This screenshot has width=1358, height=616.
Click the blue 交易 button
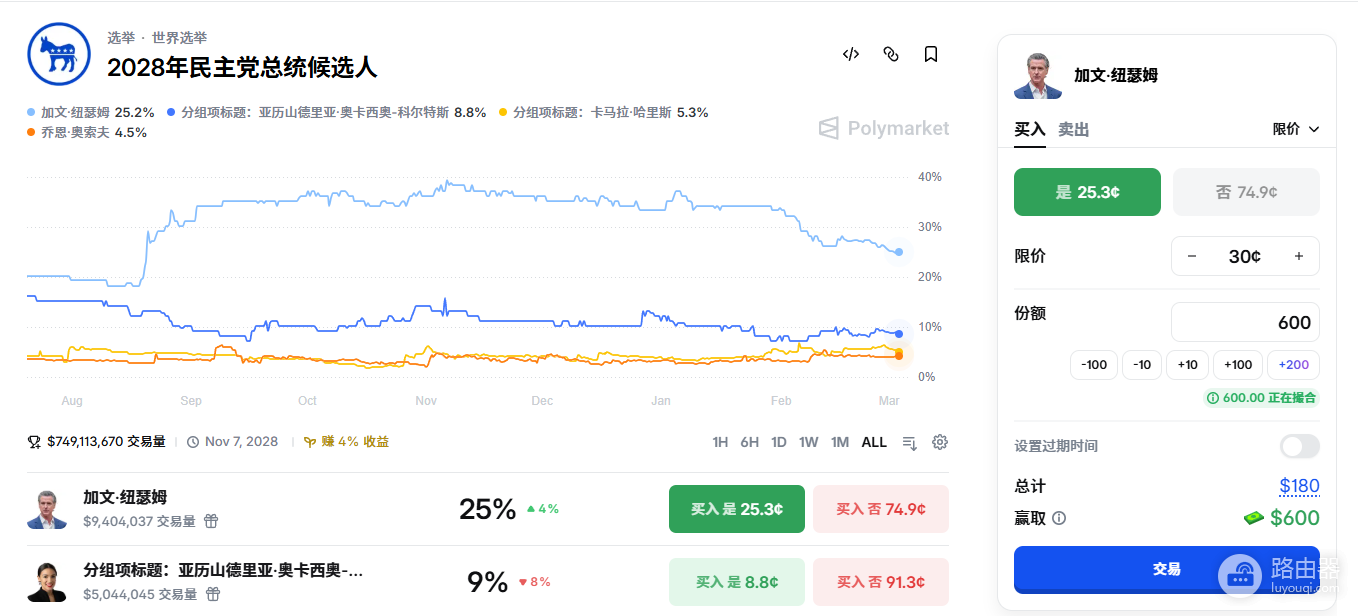tap(1167, 569)
